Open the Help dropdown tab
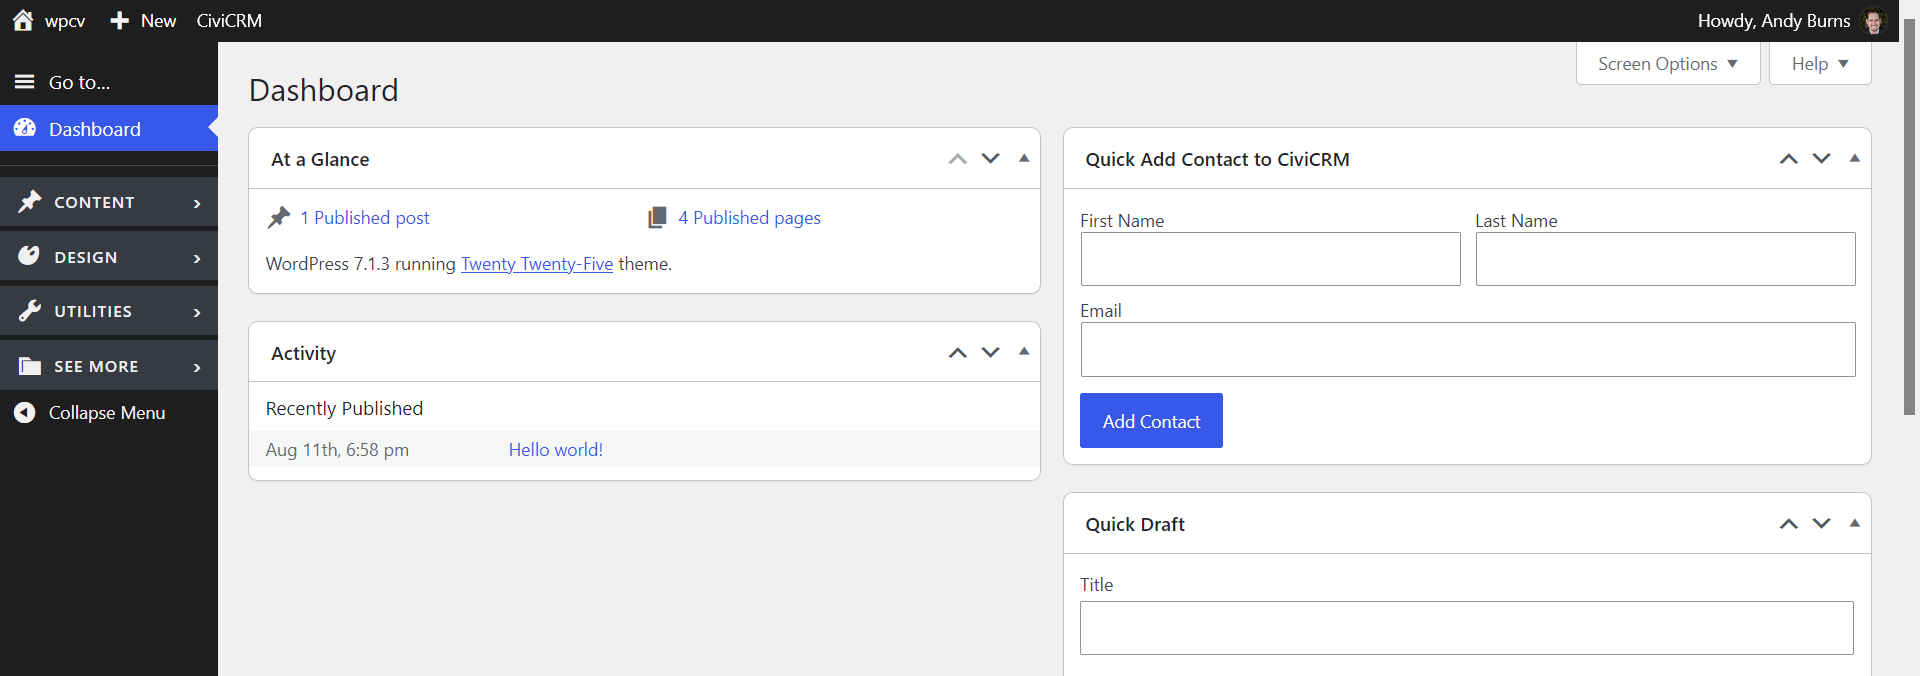The image size is (1920, 676). click(1820, 63)
